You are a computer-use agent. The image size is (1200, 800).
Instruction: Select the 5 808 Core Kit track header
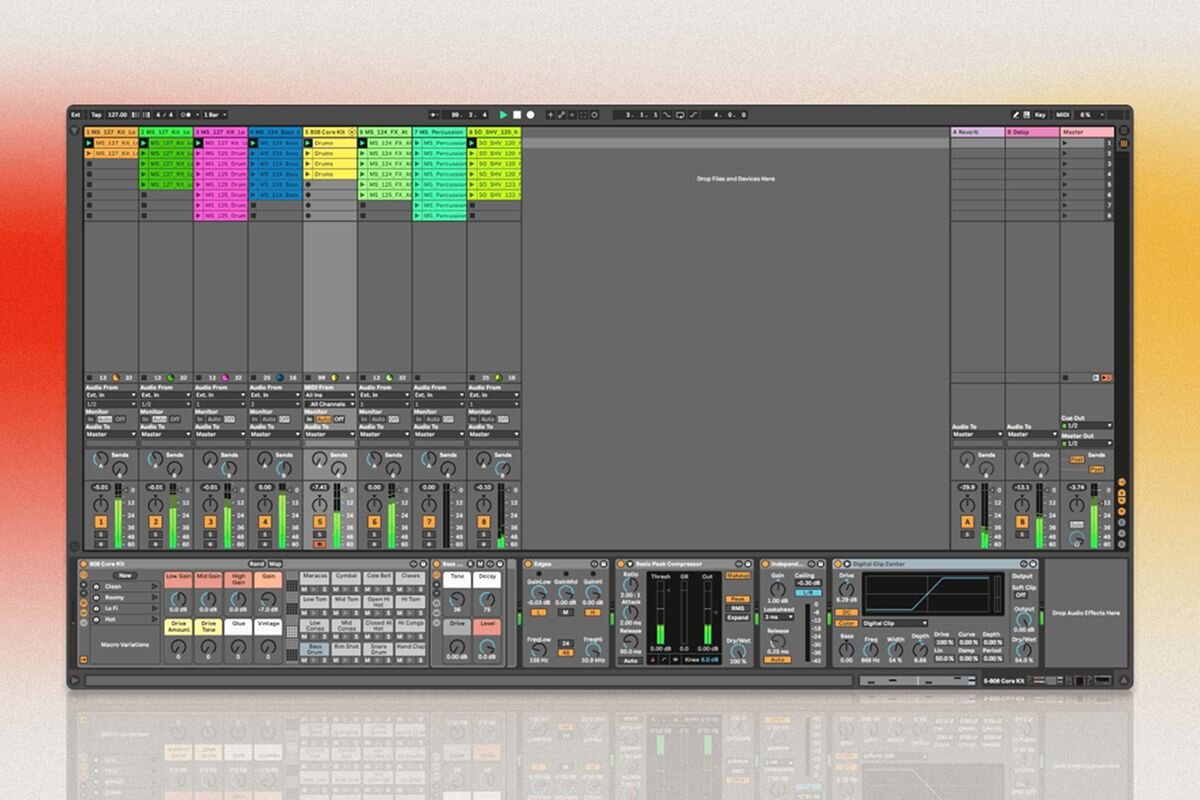coord(330,132)
